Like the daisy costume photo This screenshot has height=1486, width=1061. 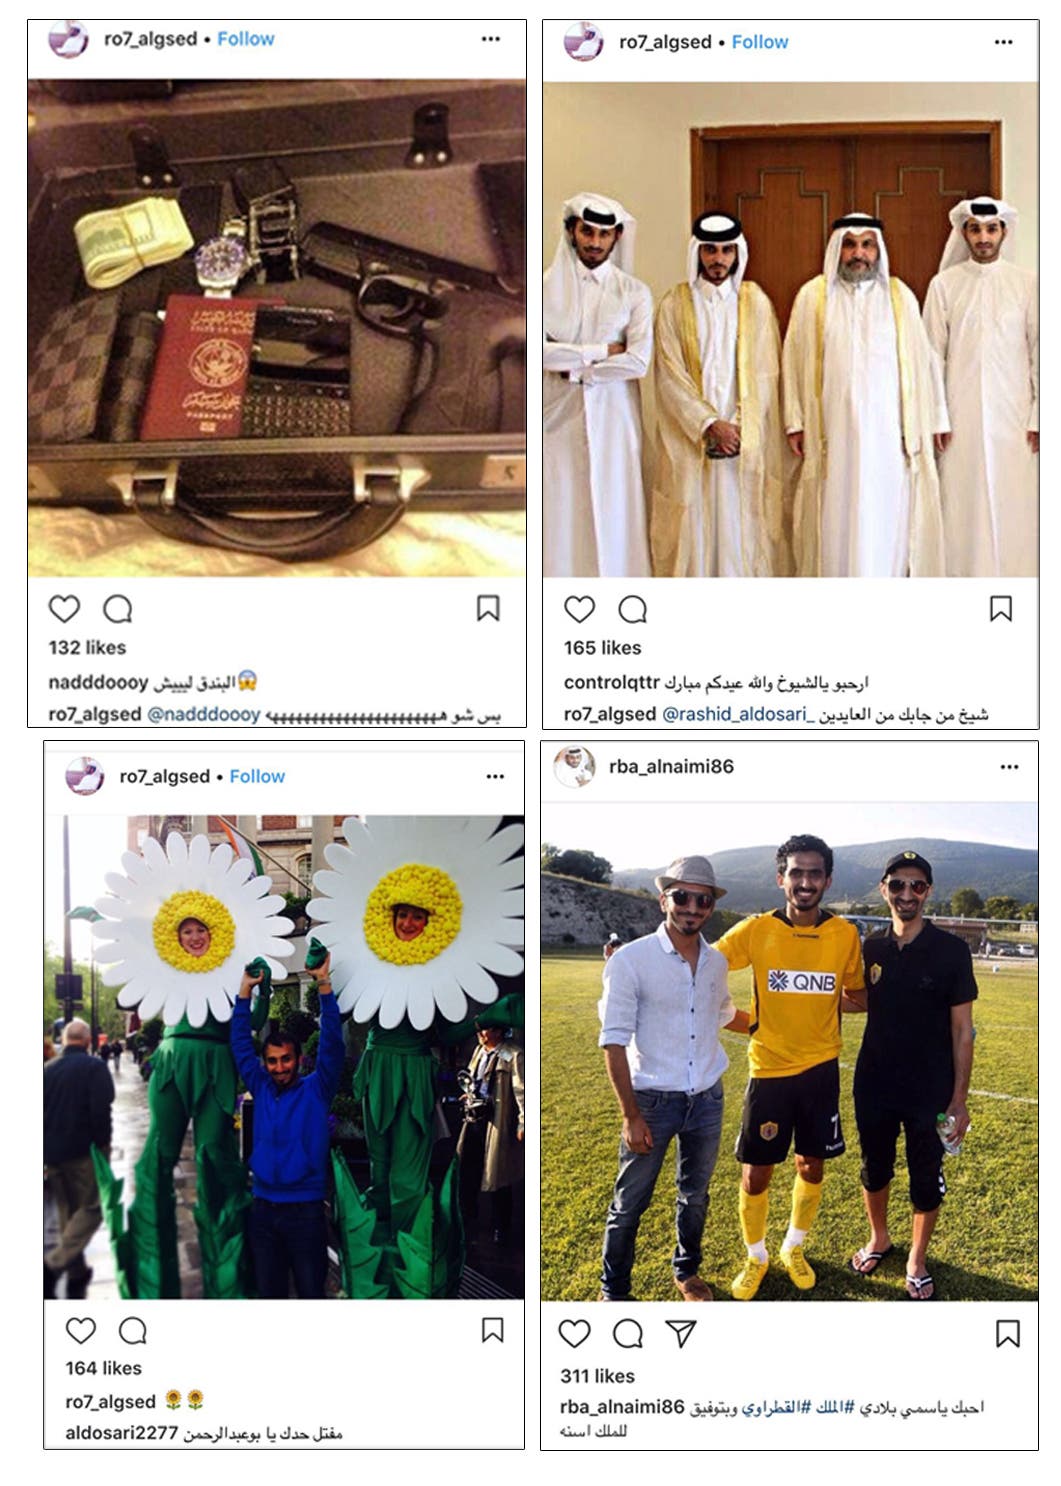pos(81,1330)
